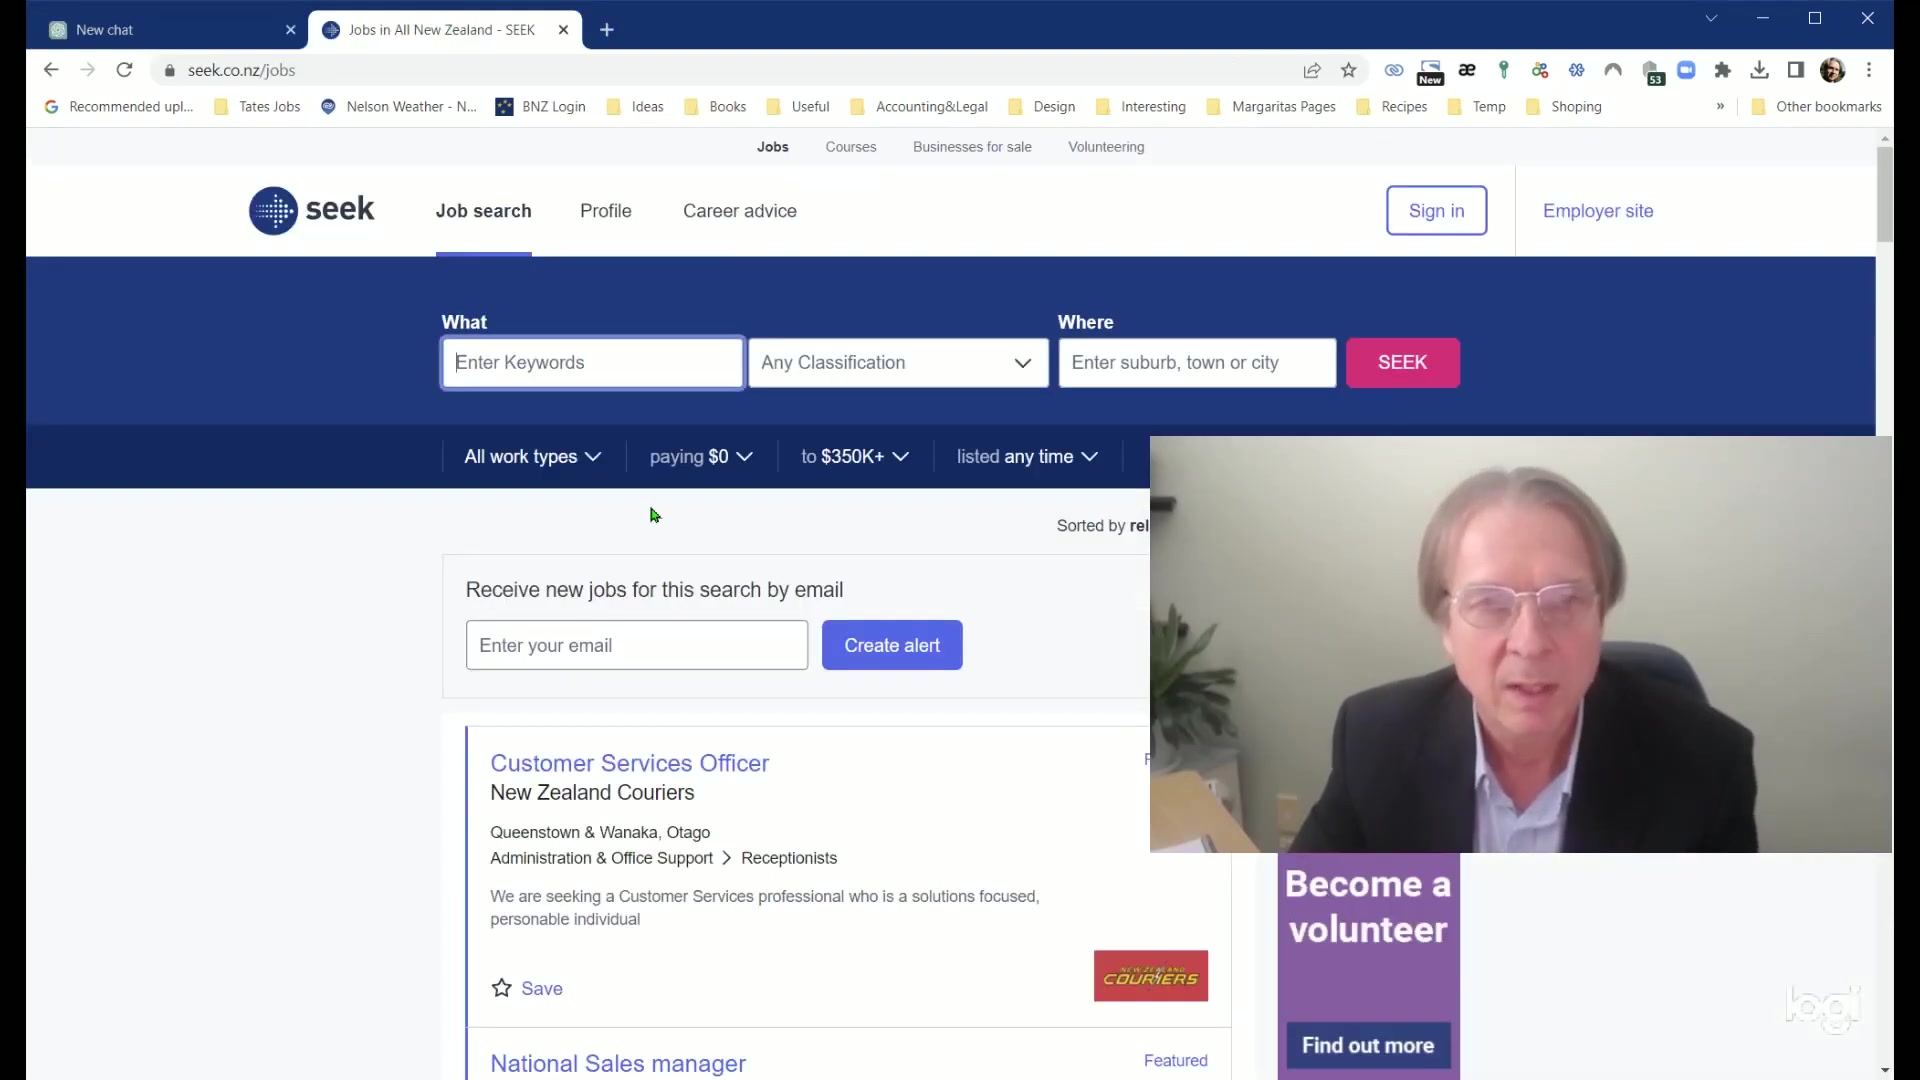Open the Accounting&Legal bookmark folder
Image resolution: width=1920 pixels, height=1080 pixels.
[919, 106]
